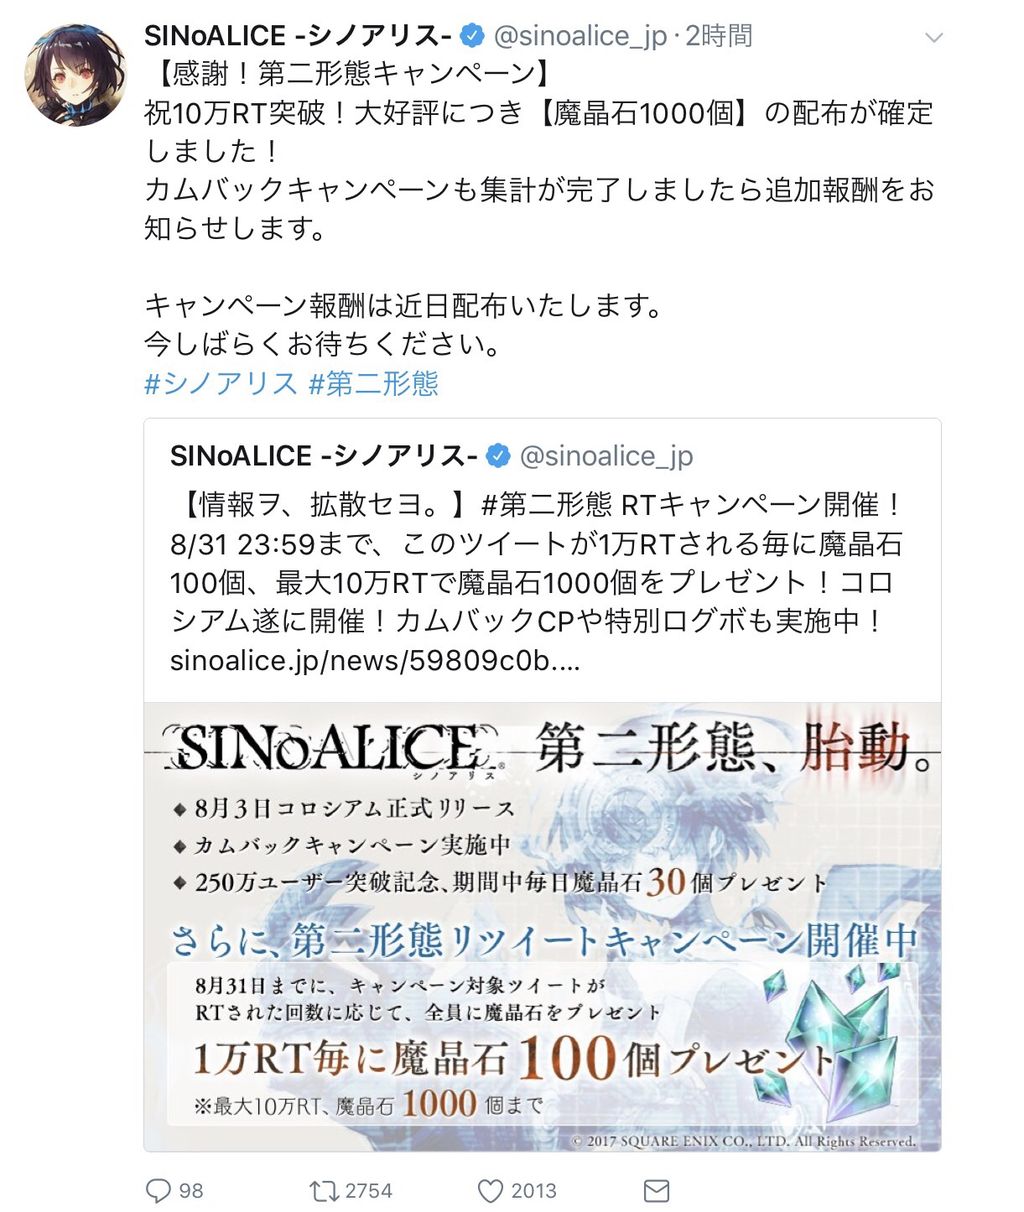The height and width of the screenshot is (1212, 1024).
Task: Like the tweet with heart icon
Action: coord(489,1190)
